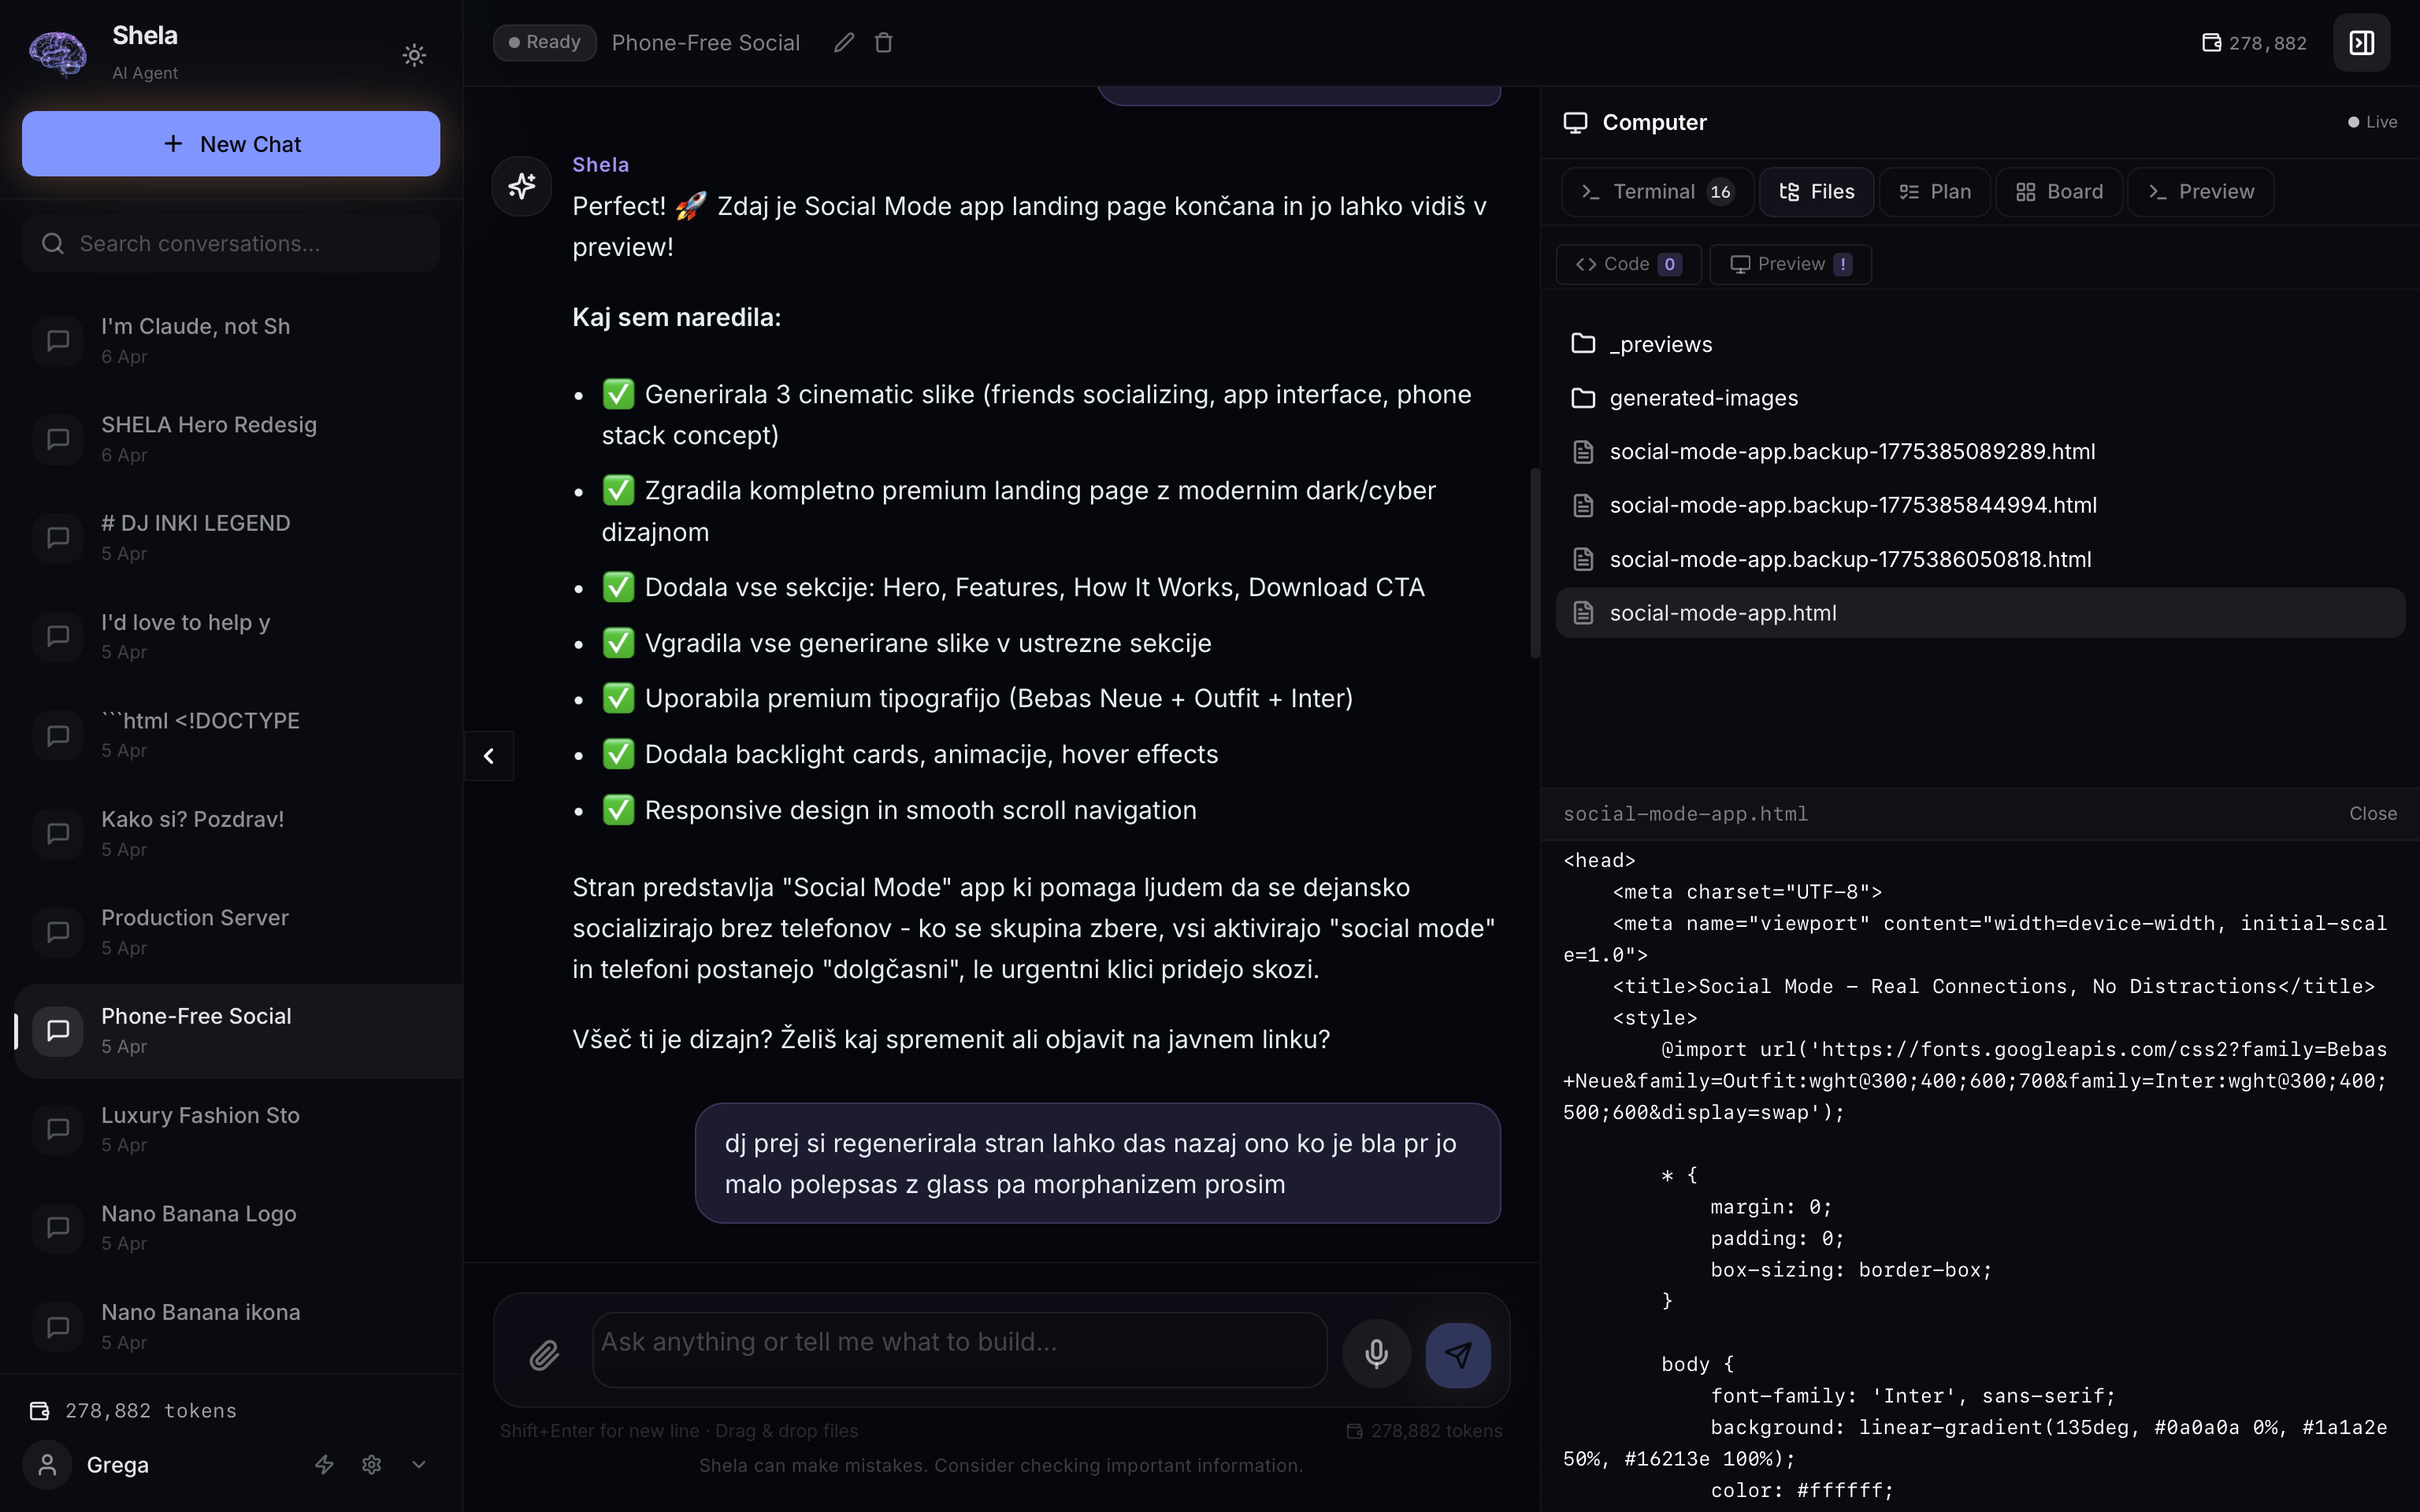This screenshot has height=1512, width=2420.
Task: Open the generated-images folder
Action: coord(1702,398)
